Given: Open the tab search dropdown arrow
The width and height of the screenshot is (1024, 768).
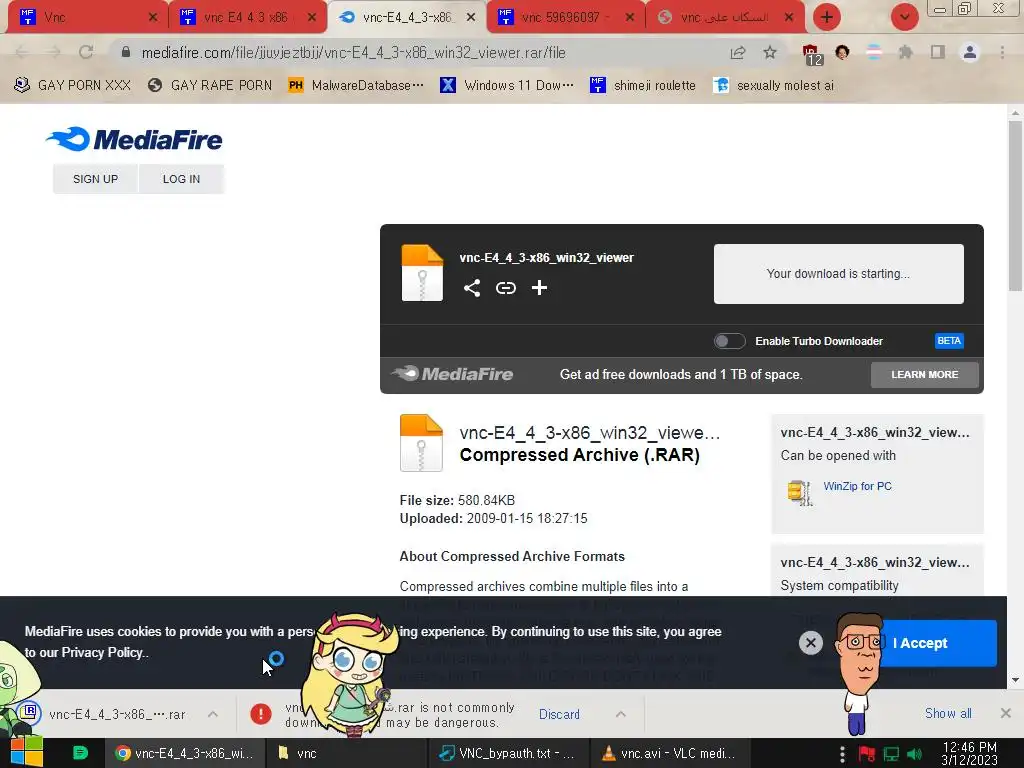Looking at the screenshot, I should [x=904, y=17].
